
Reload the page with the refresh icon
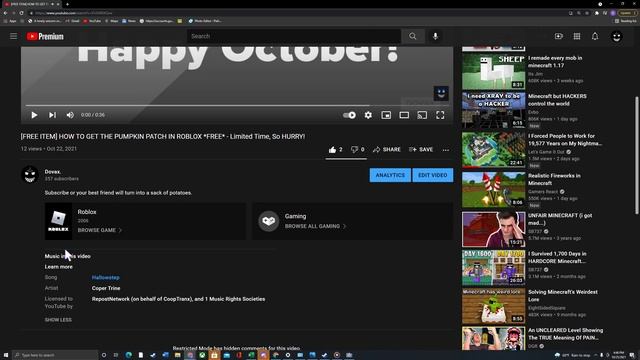tap(21, 13)
